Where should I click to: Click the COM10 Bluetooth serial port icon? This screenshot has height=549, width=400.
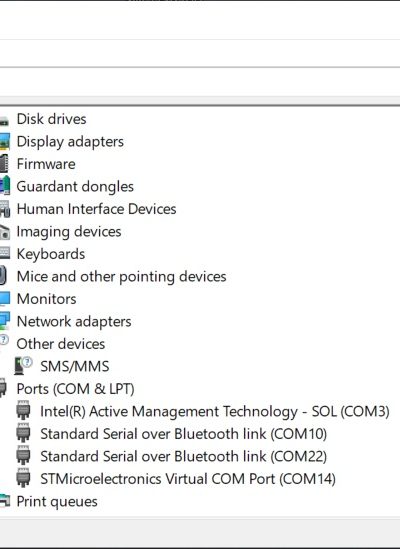tap(23, 433)
